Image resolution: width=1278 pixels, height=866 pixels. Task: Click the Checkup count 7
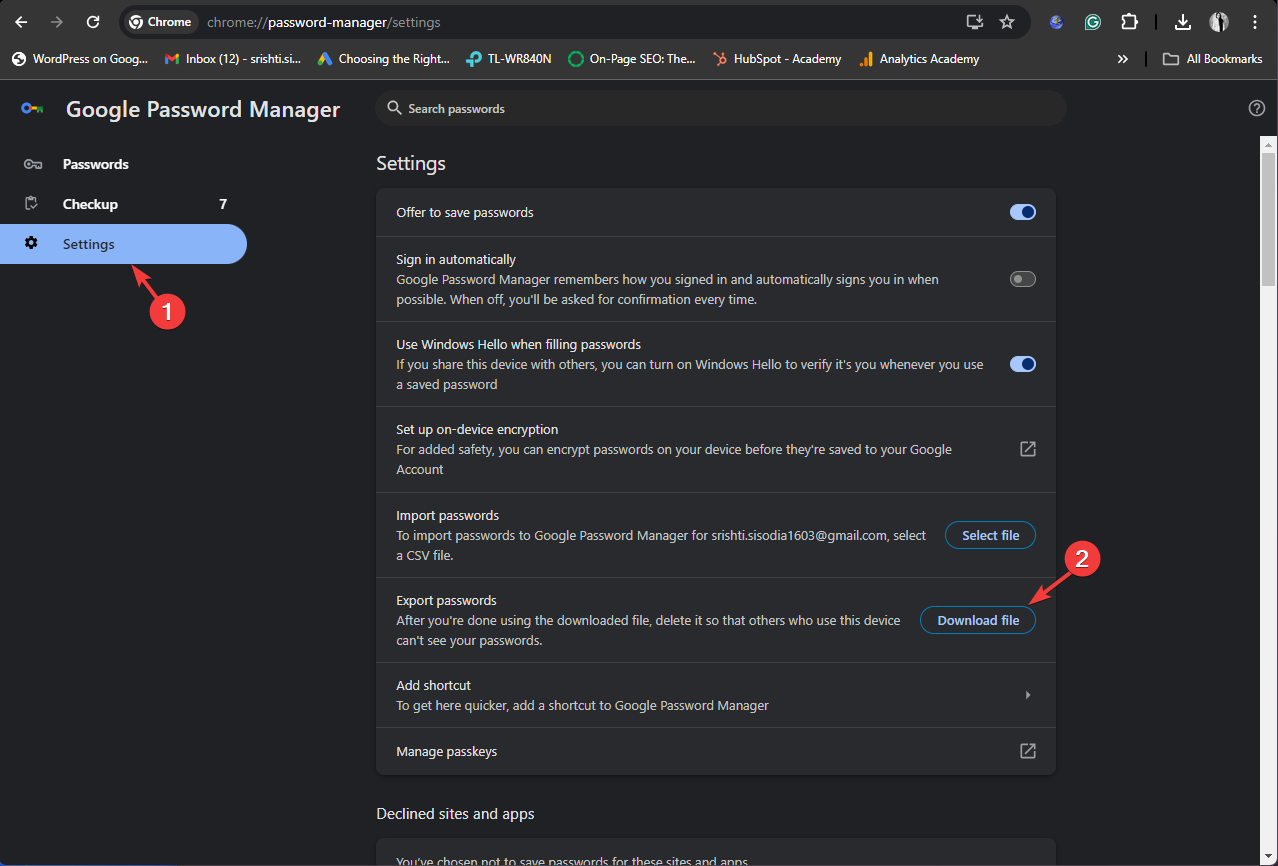click(x=223, y=204)
